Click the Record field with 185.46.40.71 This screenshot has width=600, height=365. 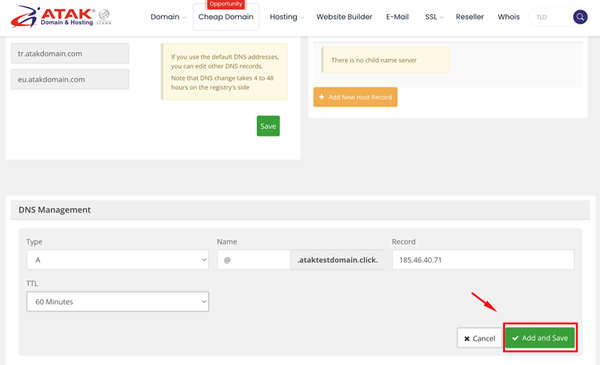(483, 260)
